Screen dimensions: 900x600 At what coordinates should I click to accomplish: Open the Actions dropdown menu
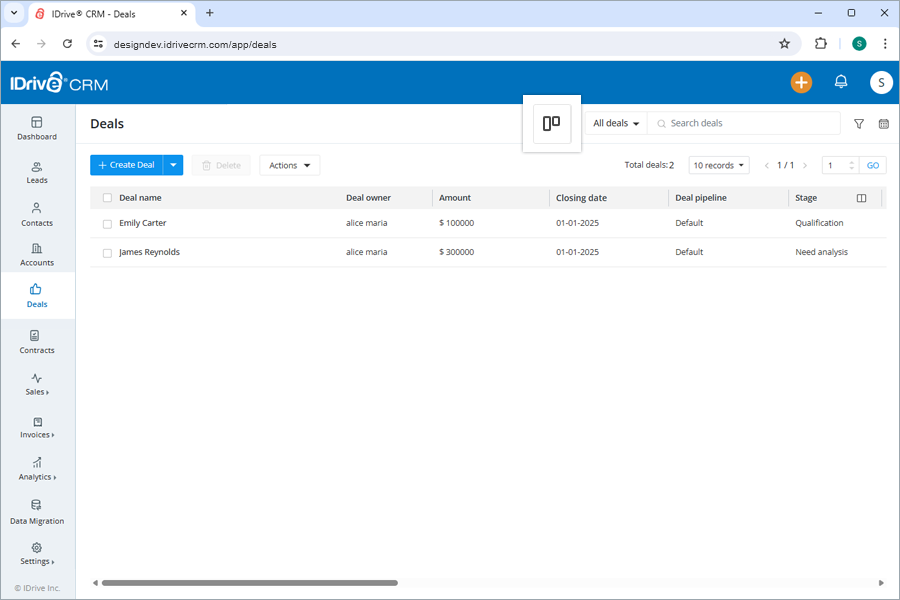coord(289,164)
